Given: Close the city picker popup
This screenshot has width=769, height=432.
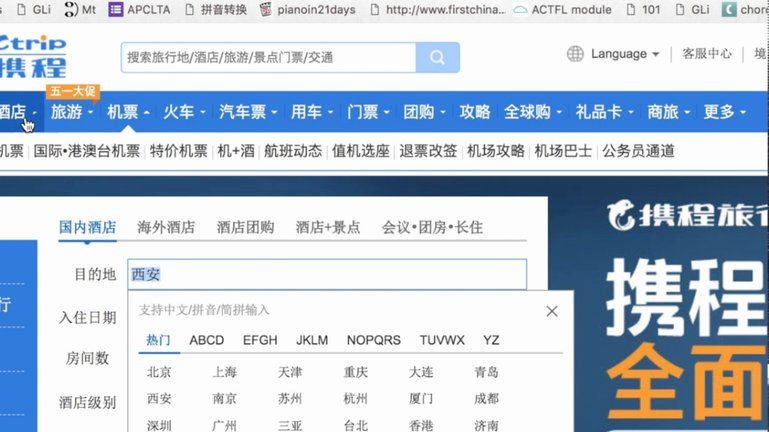Looking at the screenshot, I should click(552, 311).
